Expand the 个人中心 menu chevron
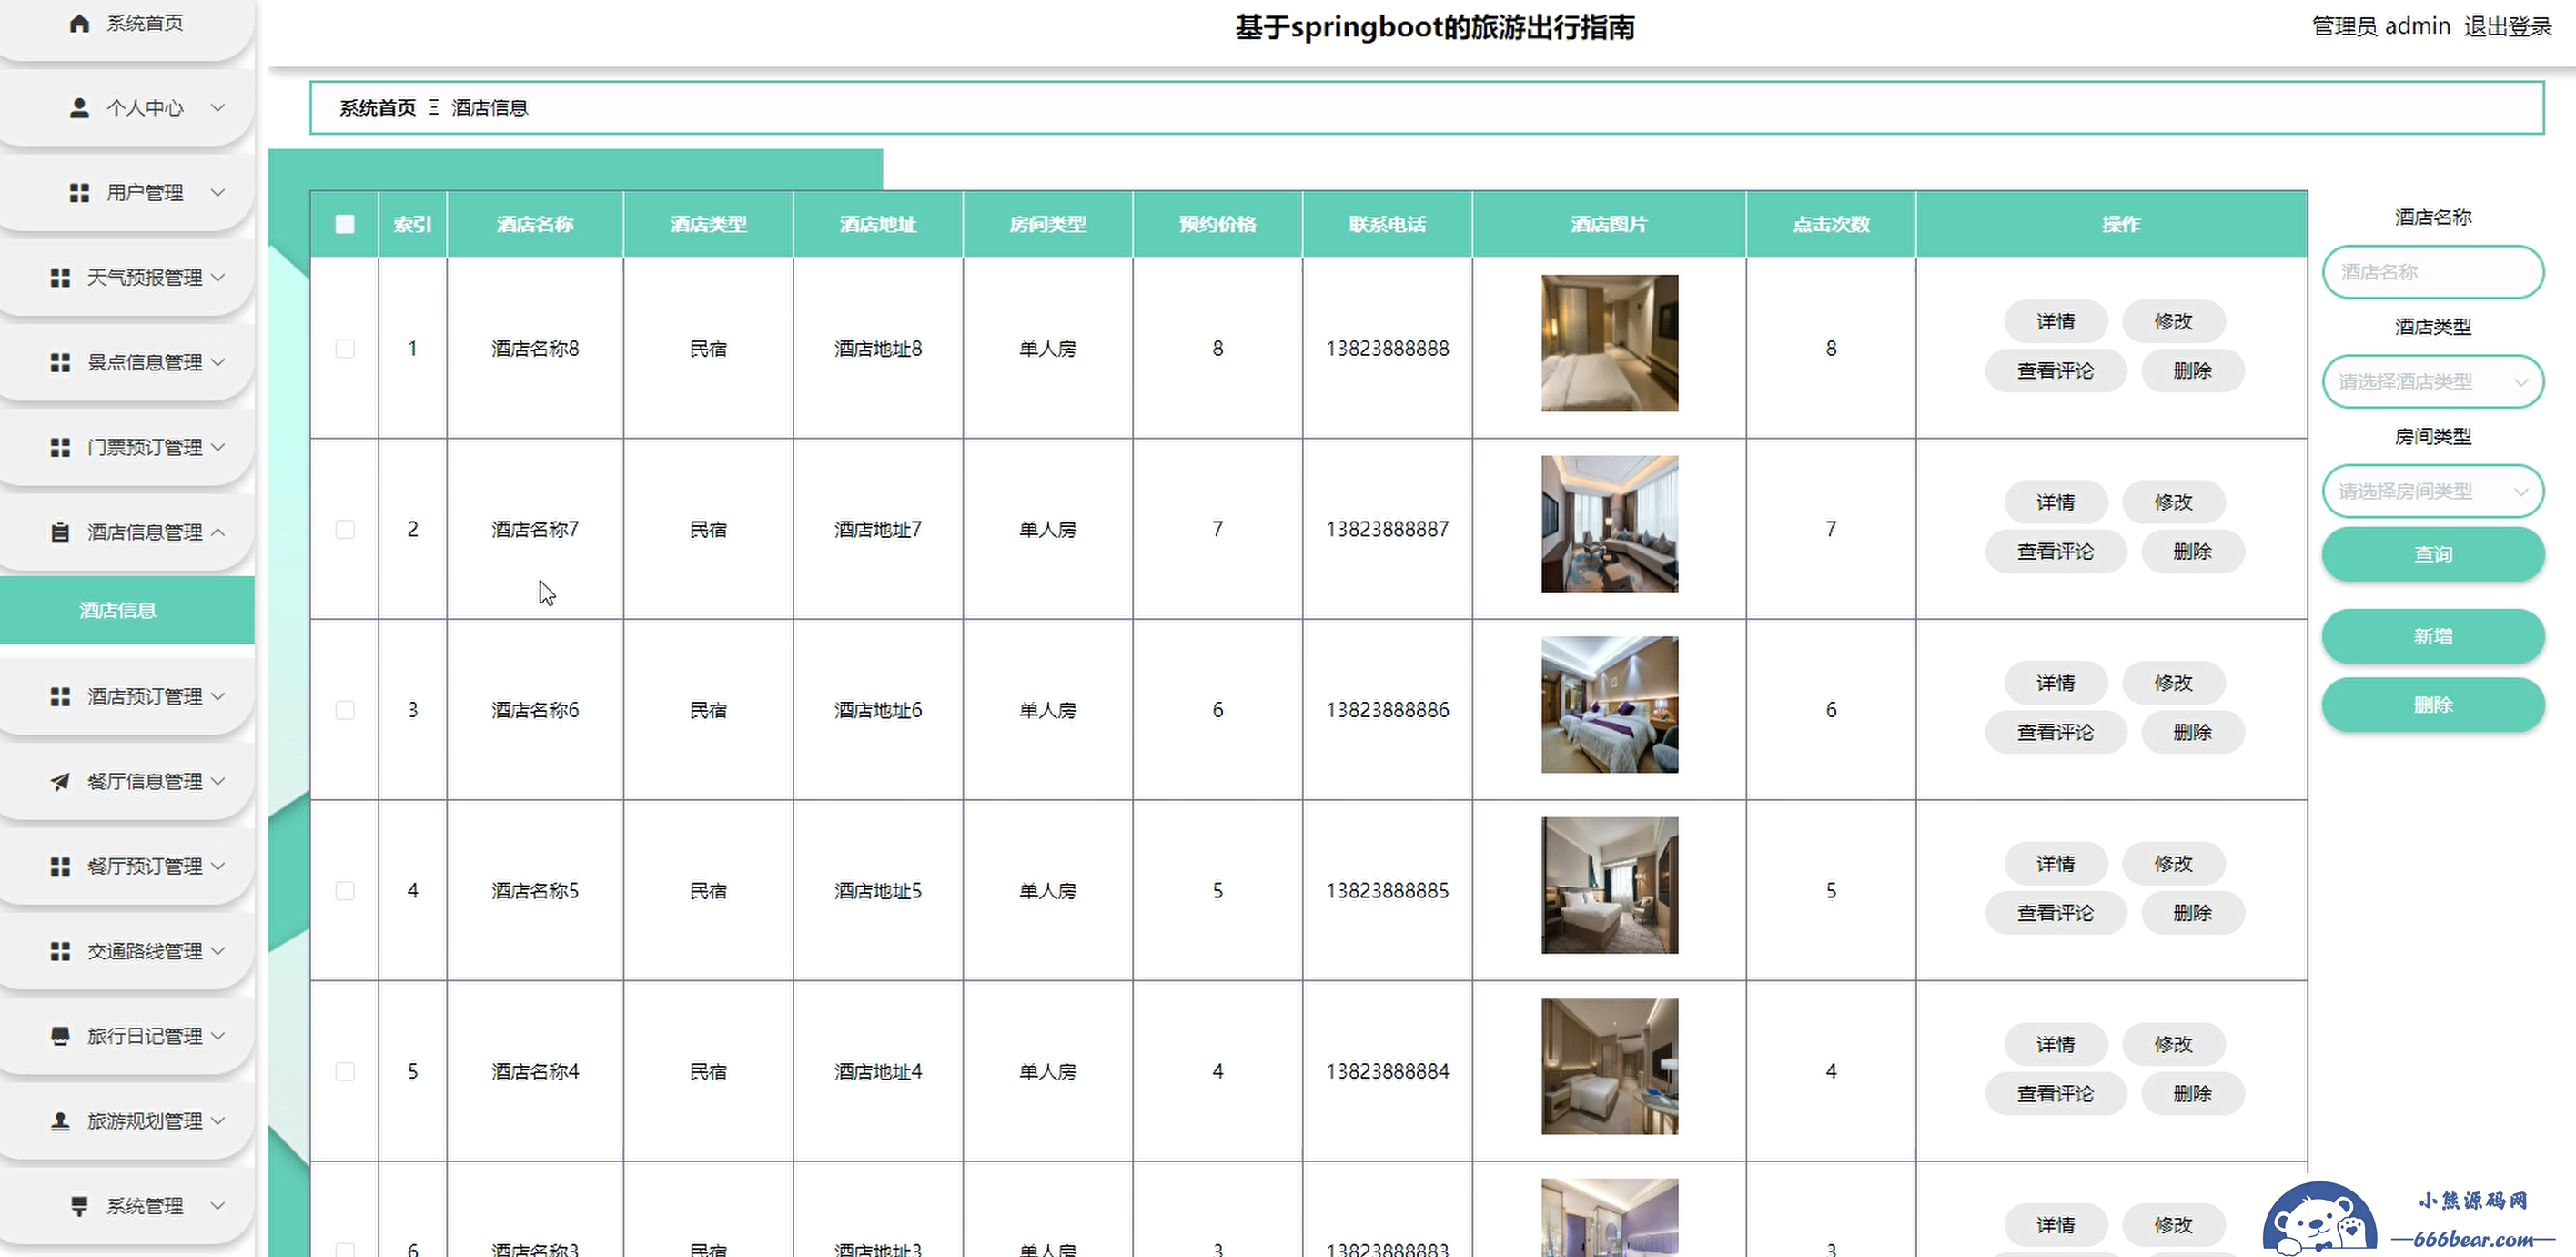Image resolution: width=2576 pixels, height=1257 pixels. pos(218,108)
